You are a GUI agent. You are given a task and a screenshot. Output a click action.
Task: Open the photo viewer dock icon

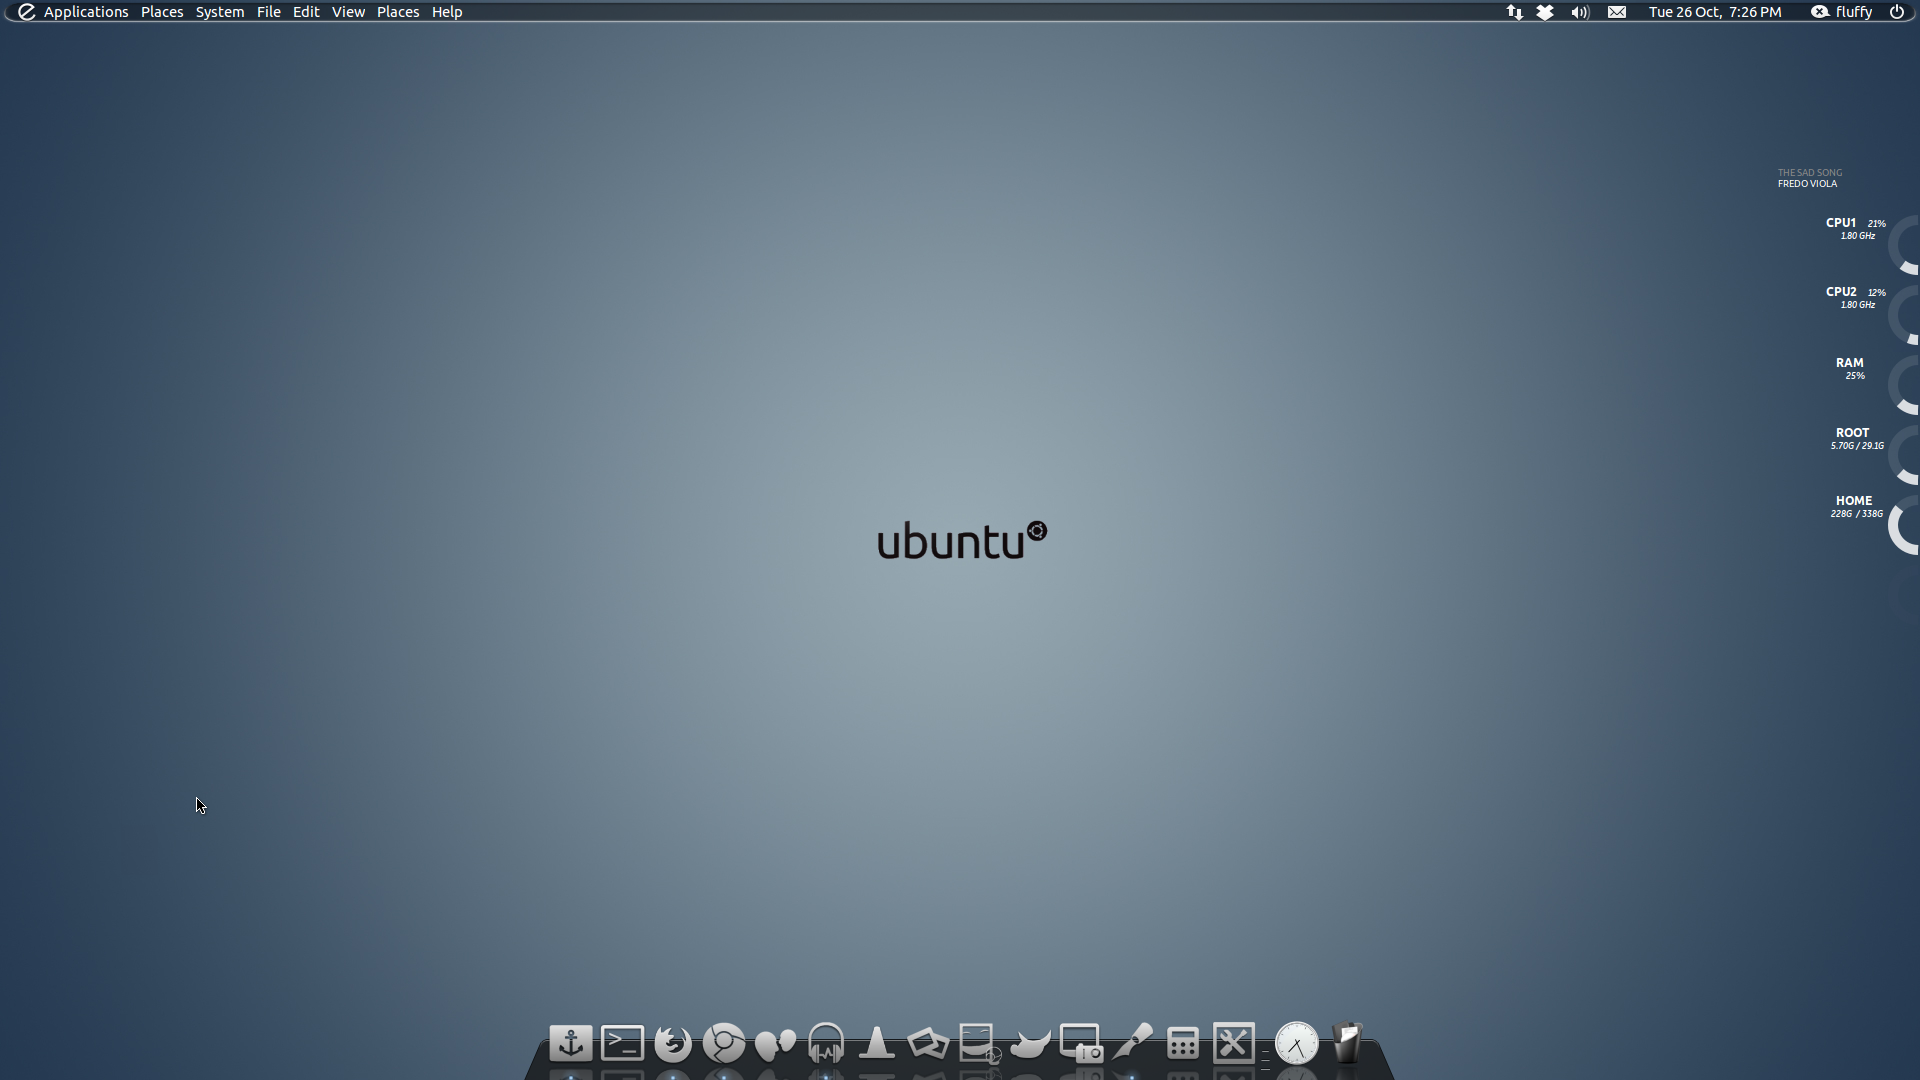pos(928,1043)
